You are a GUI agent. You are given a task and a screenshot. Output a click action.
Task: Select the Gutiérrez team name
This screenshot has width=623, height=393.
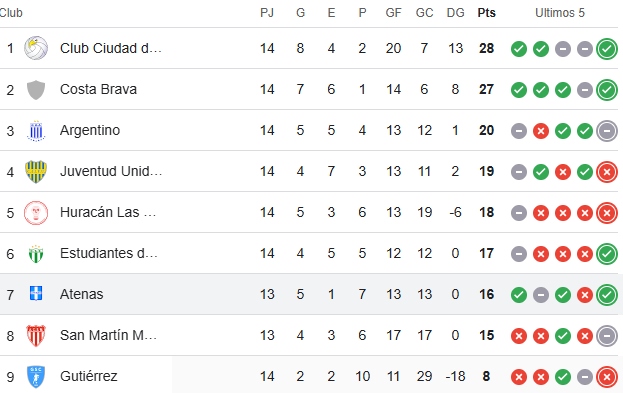pos(89,376)
